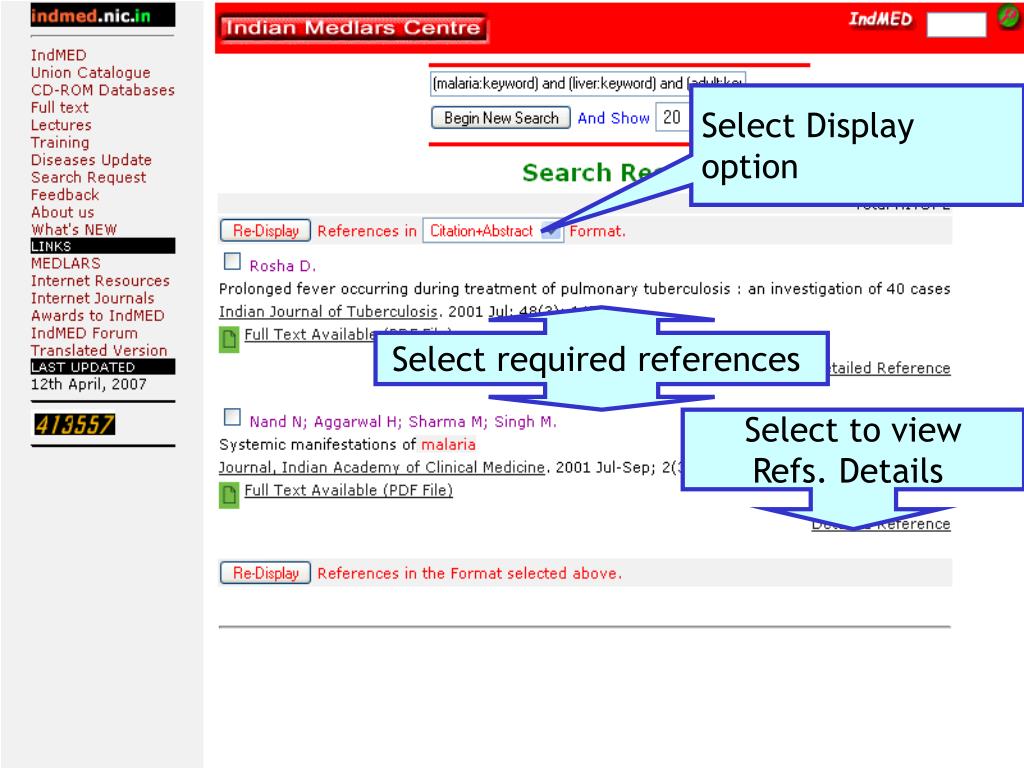The image size is (1024, 768).
Task: Click the highlighted word malaria in the title
Action: tap(448, 445)
